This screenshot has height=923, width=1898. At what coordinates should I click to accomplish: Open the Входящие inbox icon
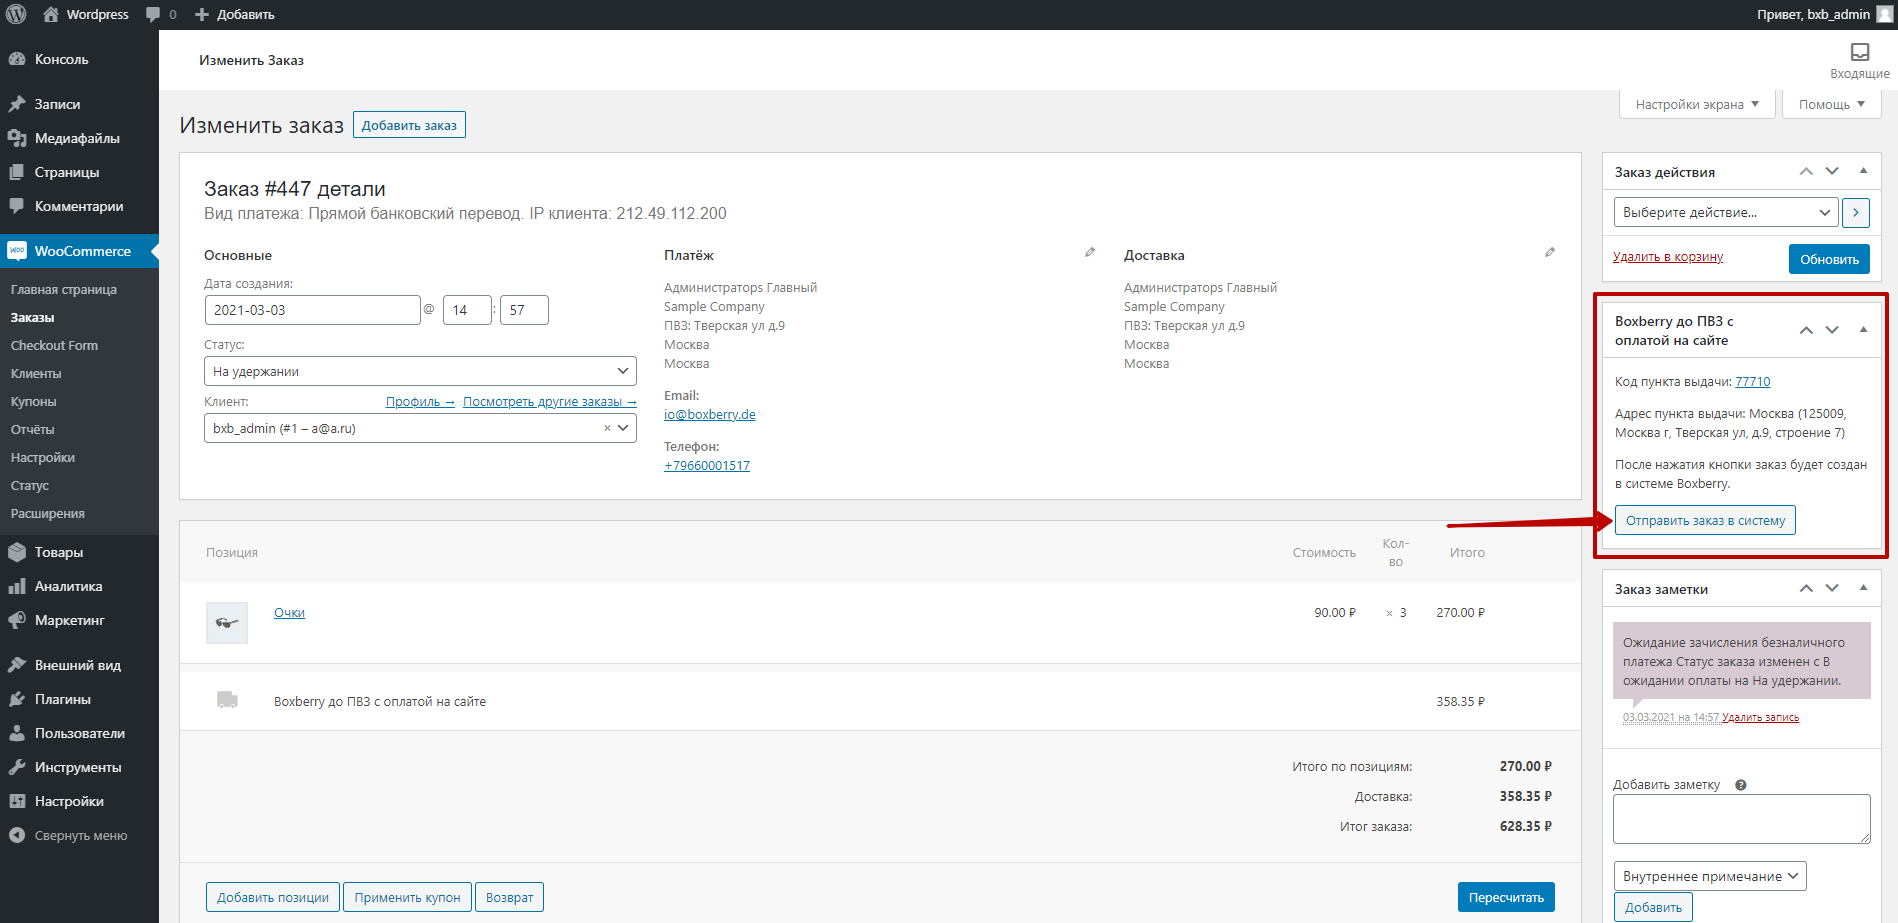pos(1860,61)
